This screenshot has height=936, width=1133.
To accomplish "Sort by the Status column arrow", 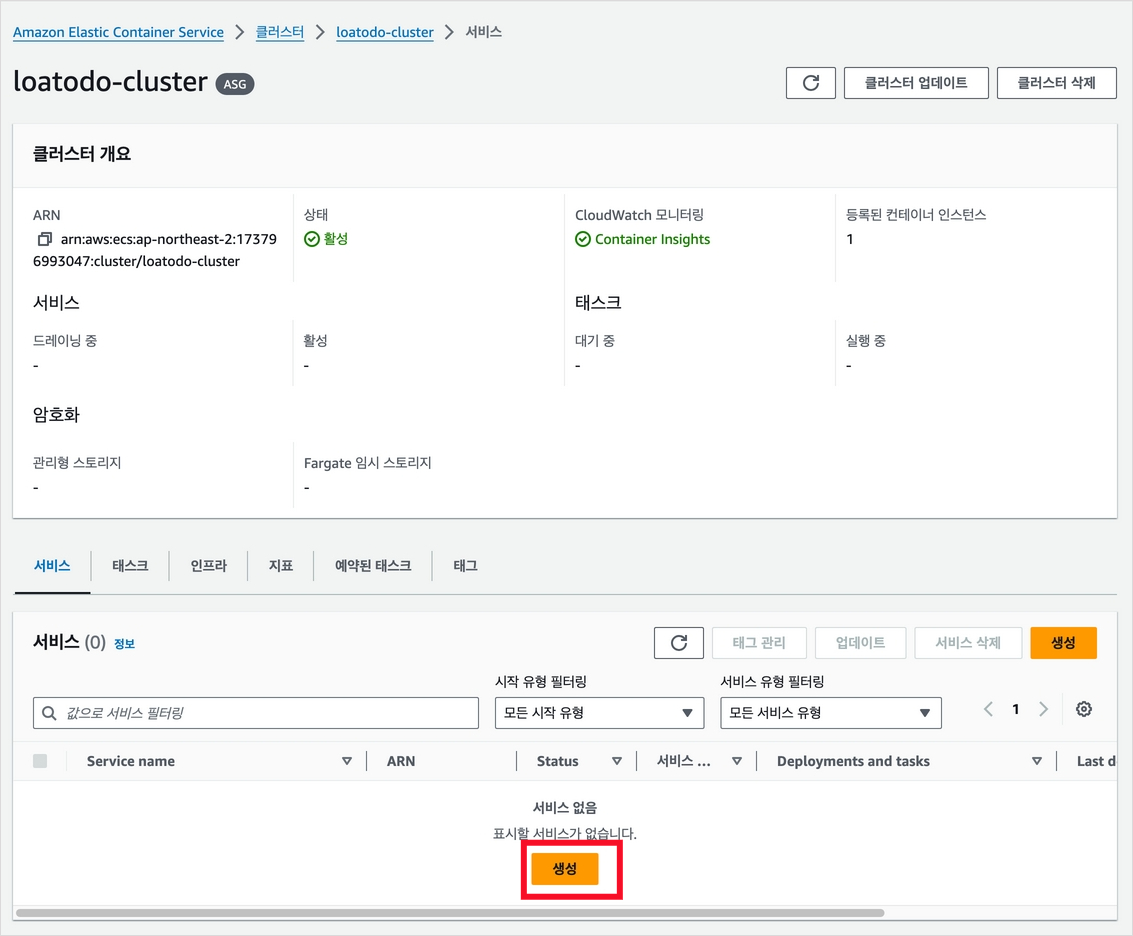I will click(x=617, y=761).
